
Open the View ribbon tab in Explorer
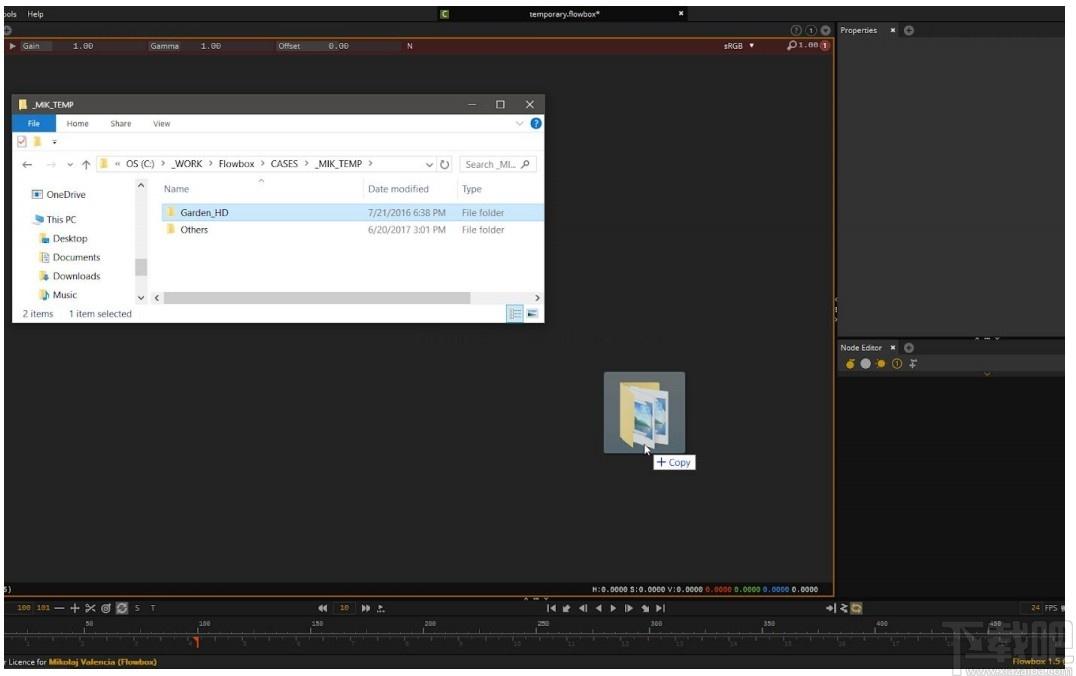tap(161, 124)
